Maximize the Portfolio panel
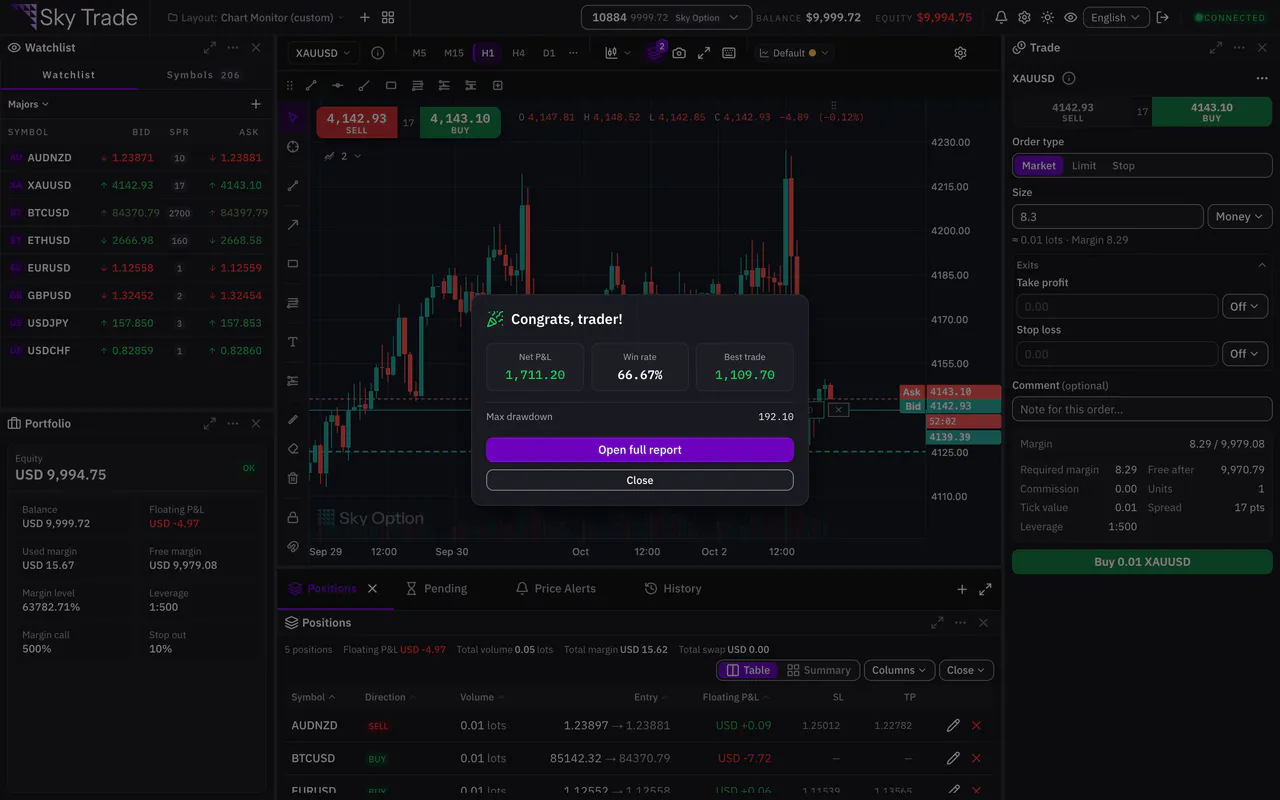The image size is (1280, 800). pyautogui.click(x=210, y=423)
